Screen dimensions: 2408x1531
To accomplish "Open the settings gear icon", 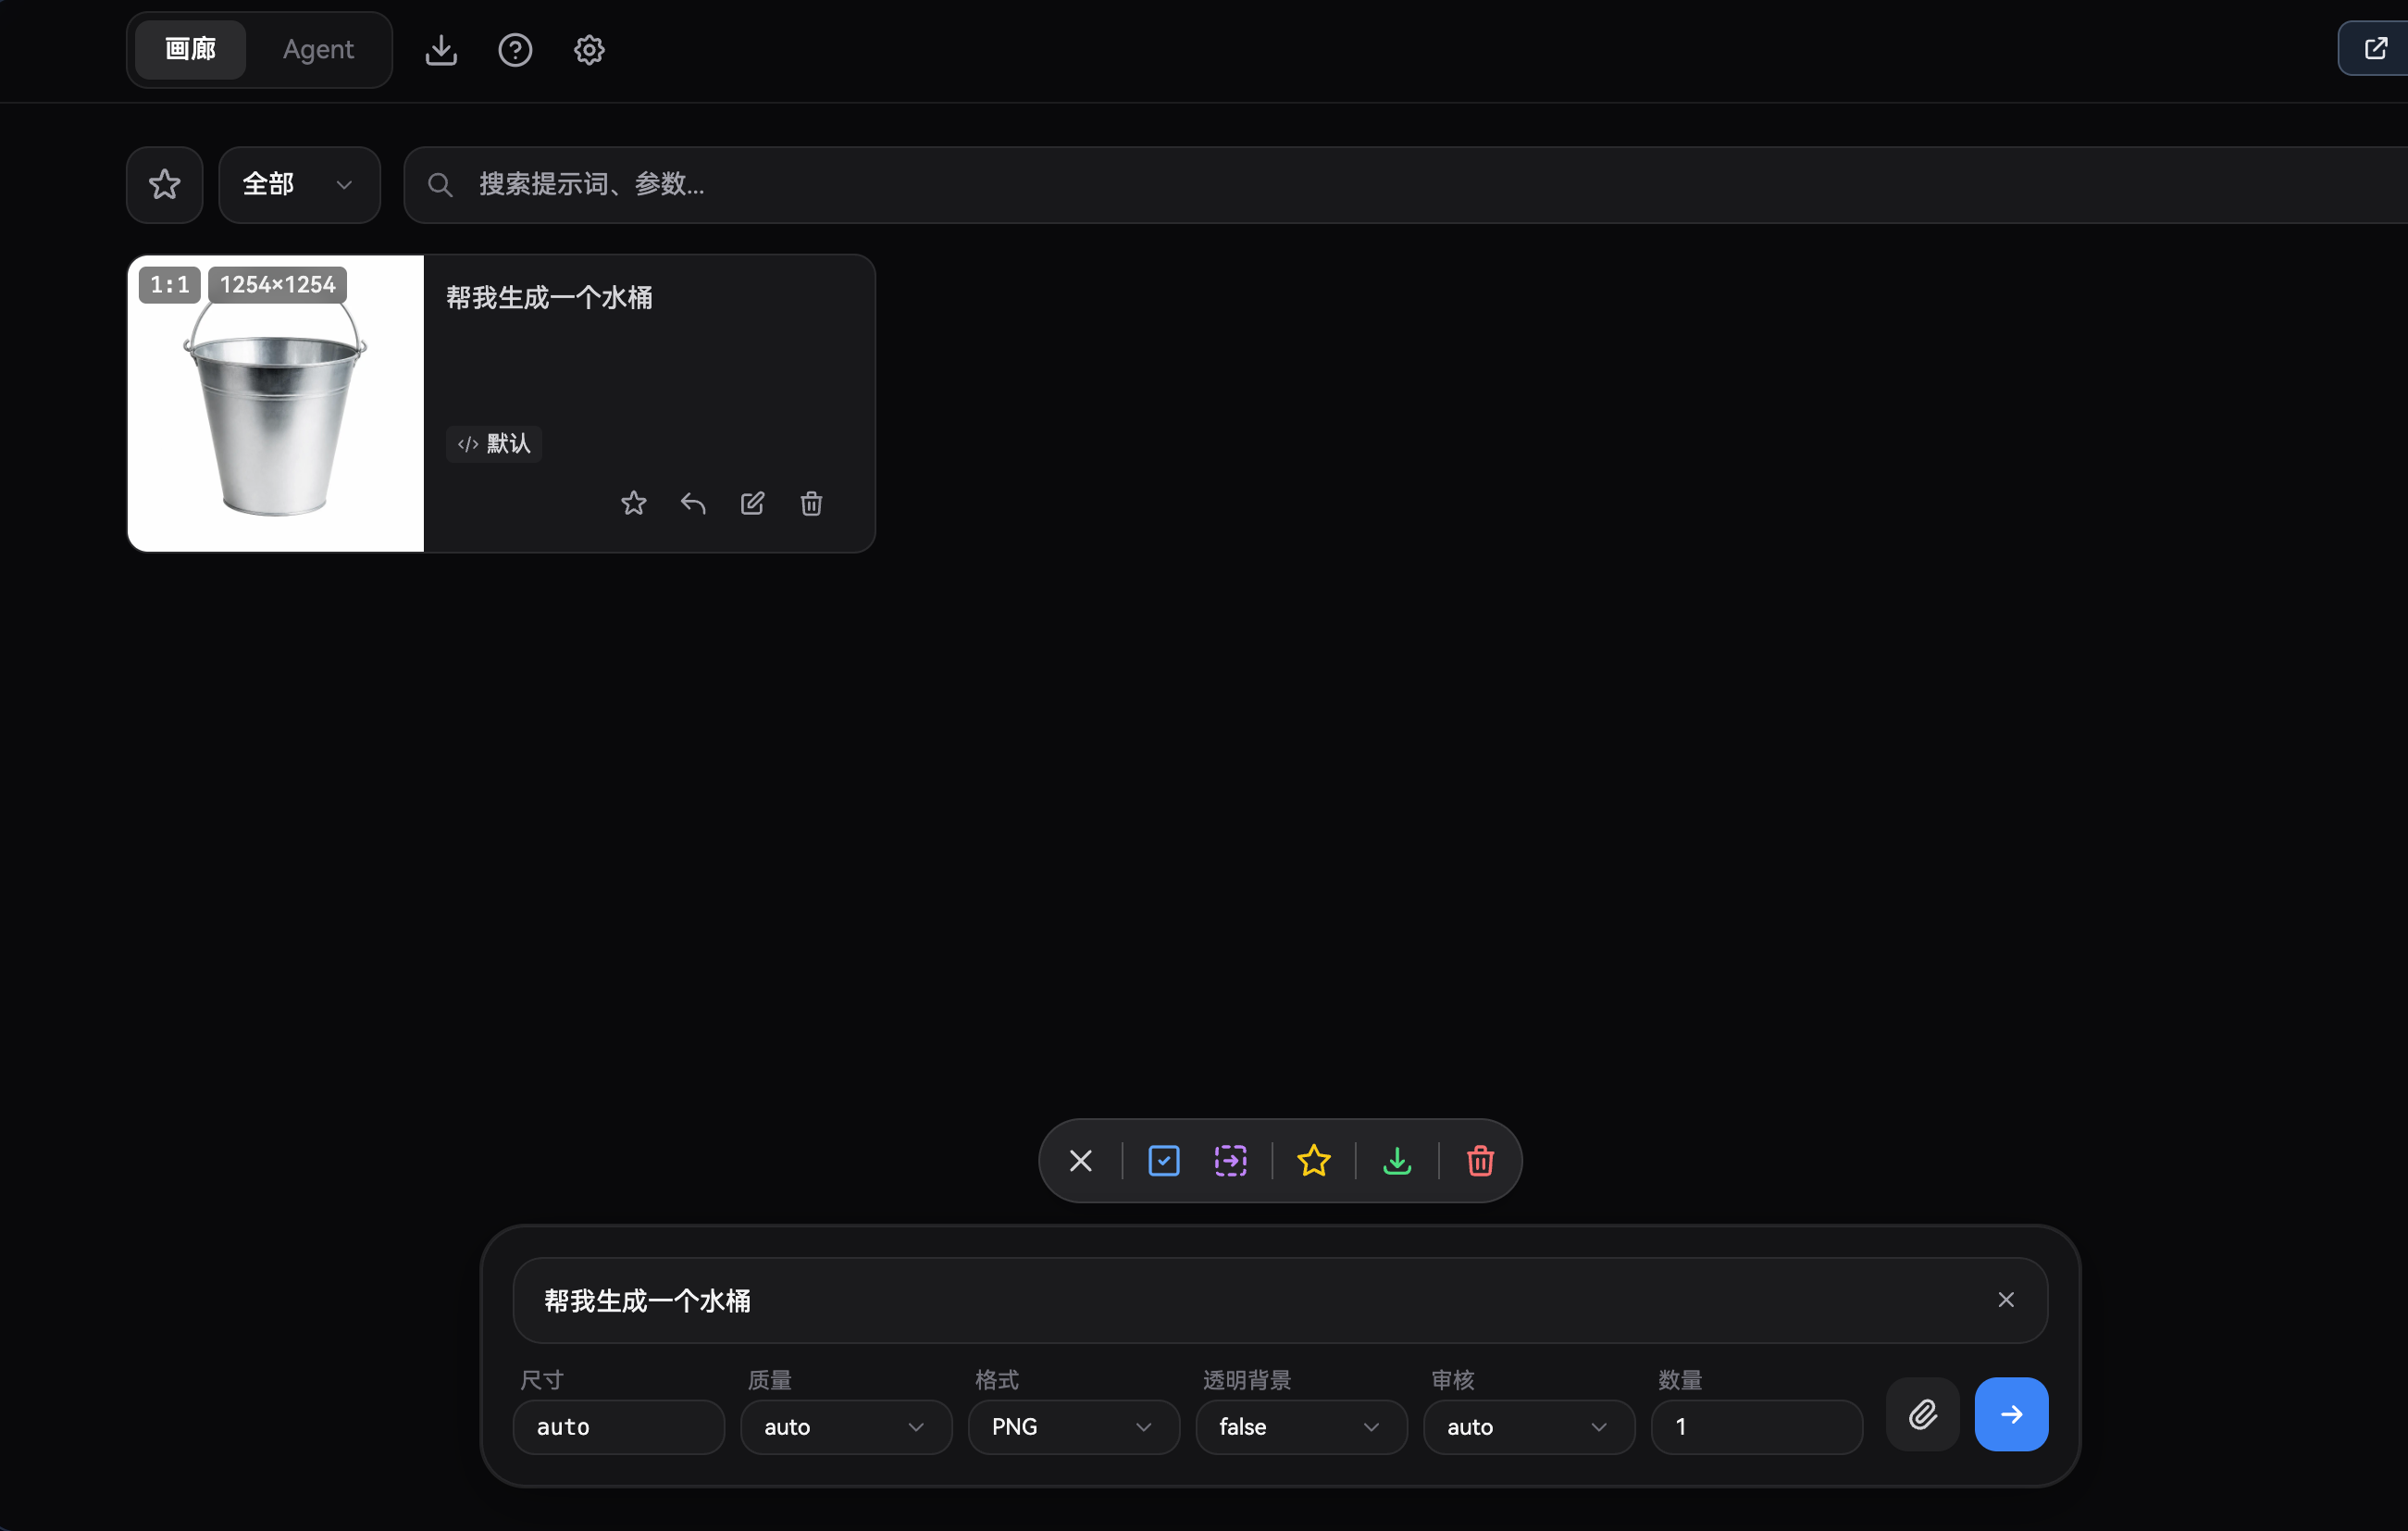I will click(589, 50).
